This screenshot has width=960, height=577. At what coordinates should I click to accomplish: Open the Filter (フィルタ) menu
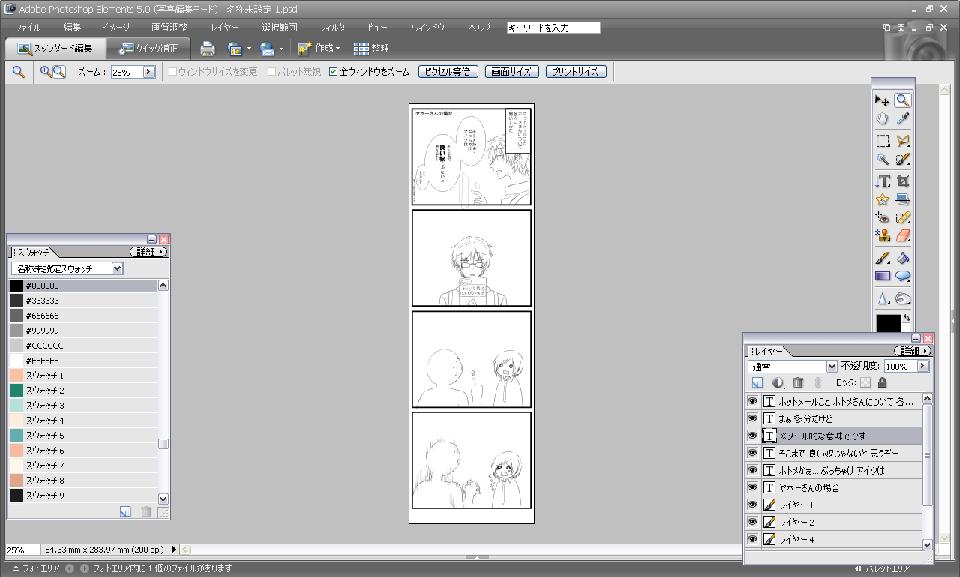tap(333, 27)
